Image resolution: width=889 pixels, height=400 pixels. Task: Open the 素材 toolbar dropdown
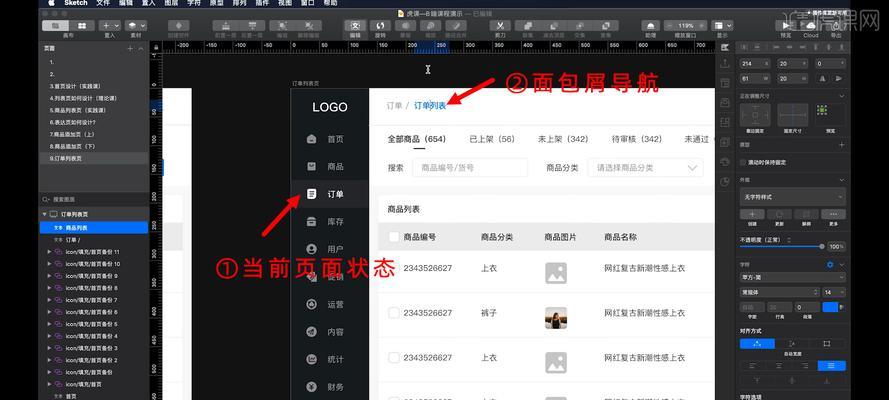point(136,25)
